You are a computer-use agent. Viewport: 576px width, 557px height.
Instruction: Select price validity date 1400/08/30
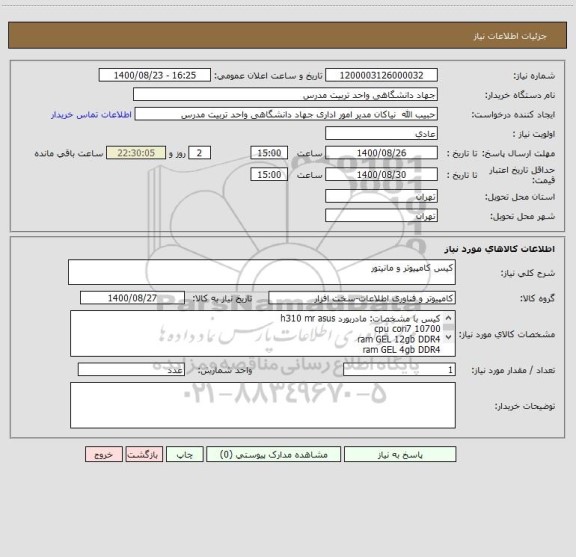coord(381,174)
